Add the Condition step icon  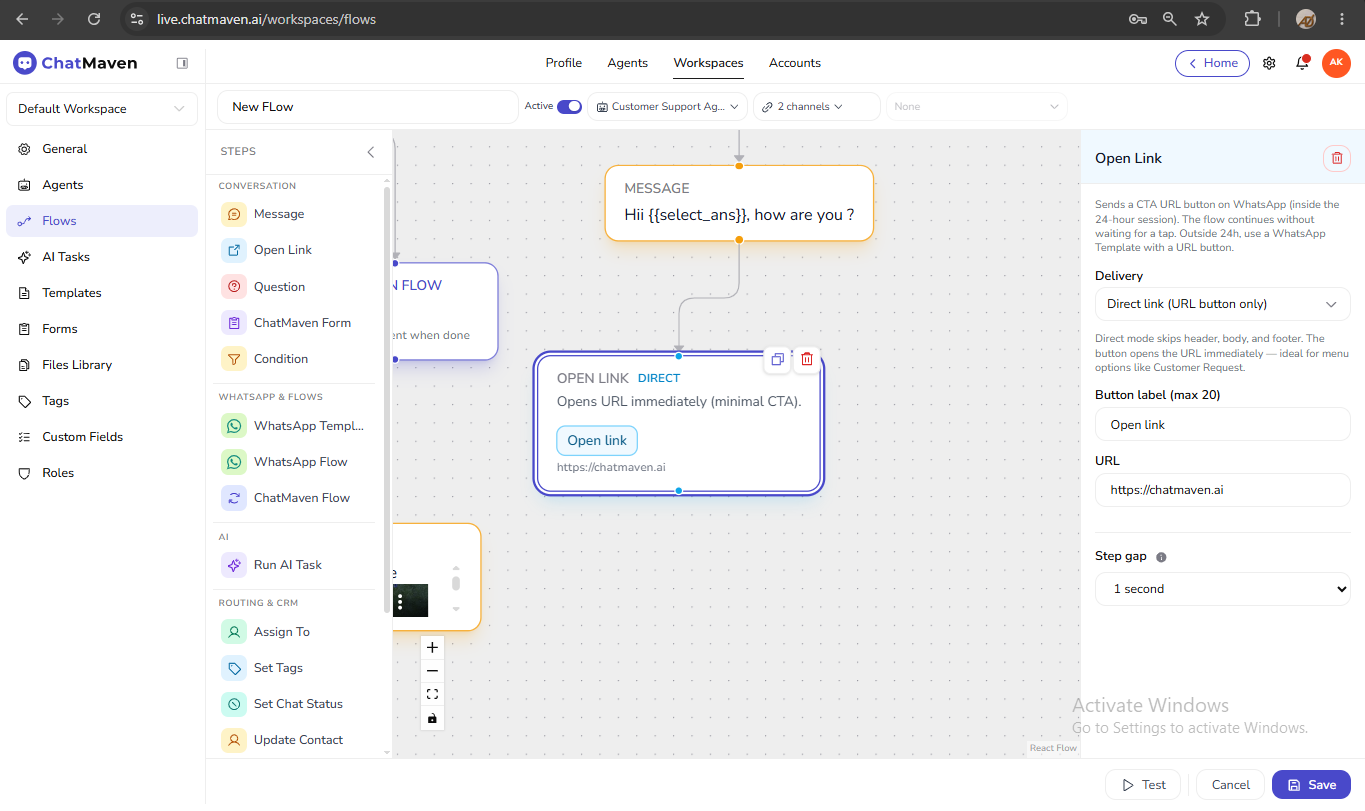click(234, 359)
